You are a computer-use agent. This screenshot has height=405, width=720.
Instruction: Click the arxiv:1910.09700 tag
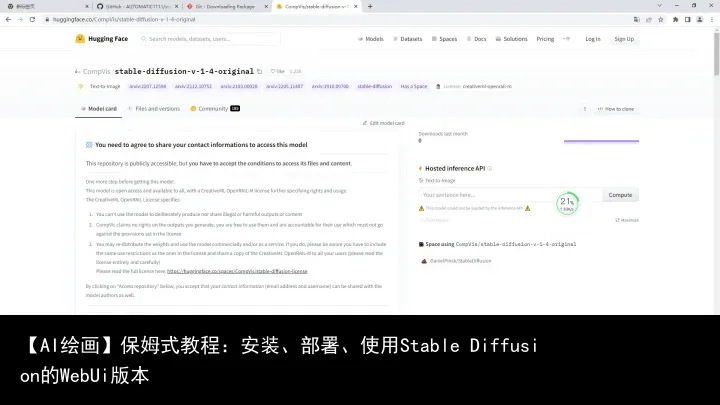pos(330,86)
